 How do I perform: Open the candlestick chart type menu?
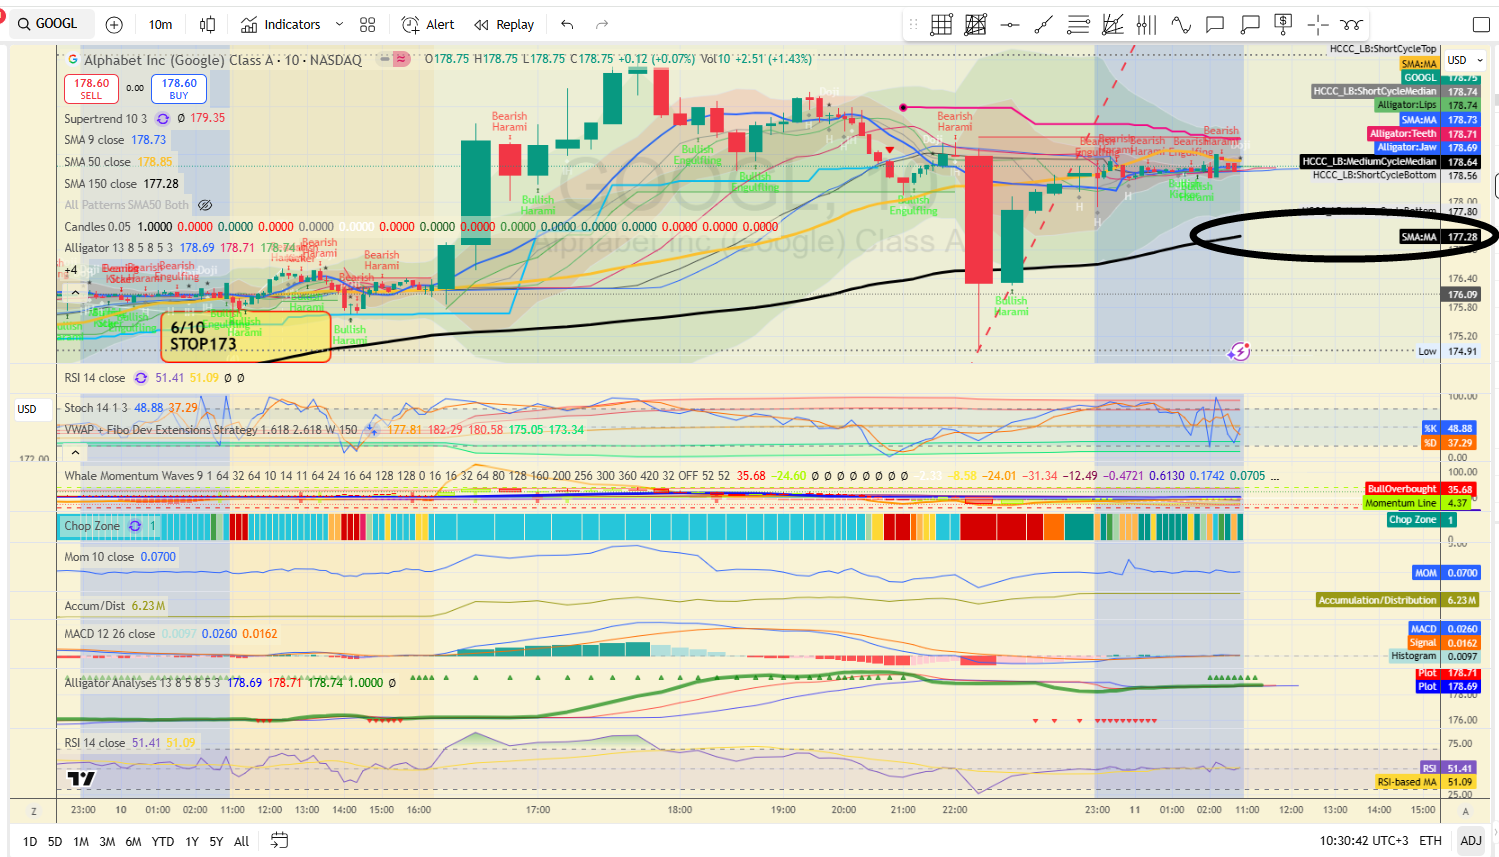[208, 24]
